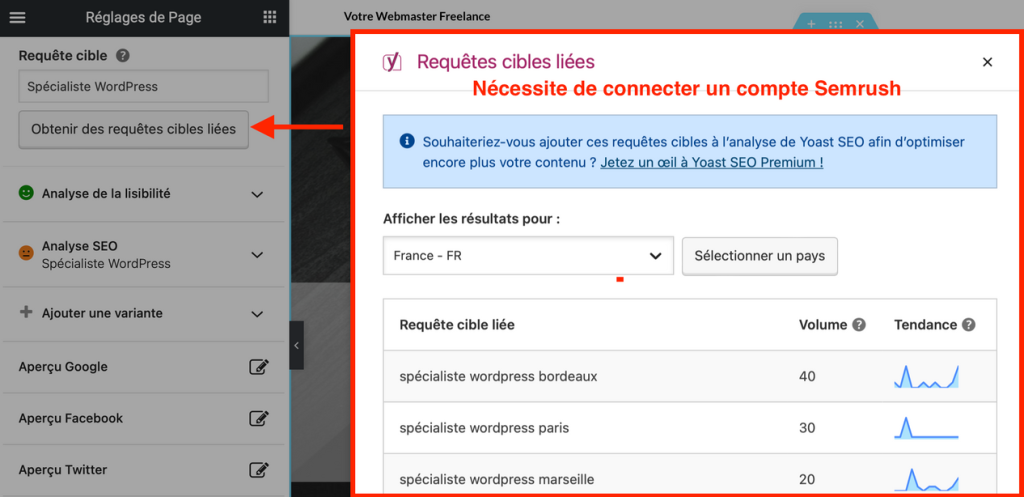The height and width of the screenshot is (497, 1024).
Task: Click the Requête cible input field
Action: [143, 86]
